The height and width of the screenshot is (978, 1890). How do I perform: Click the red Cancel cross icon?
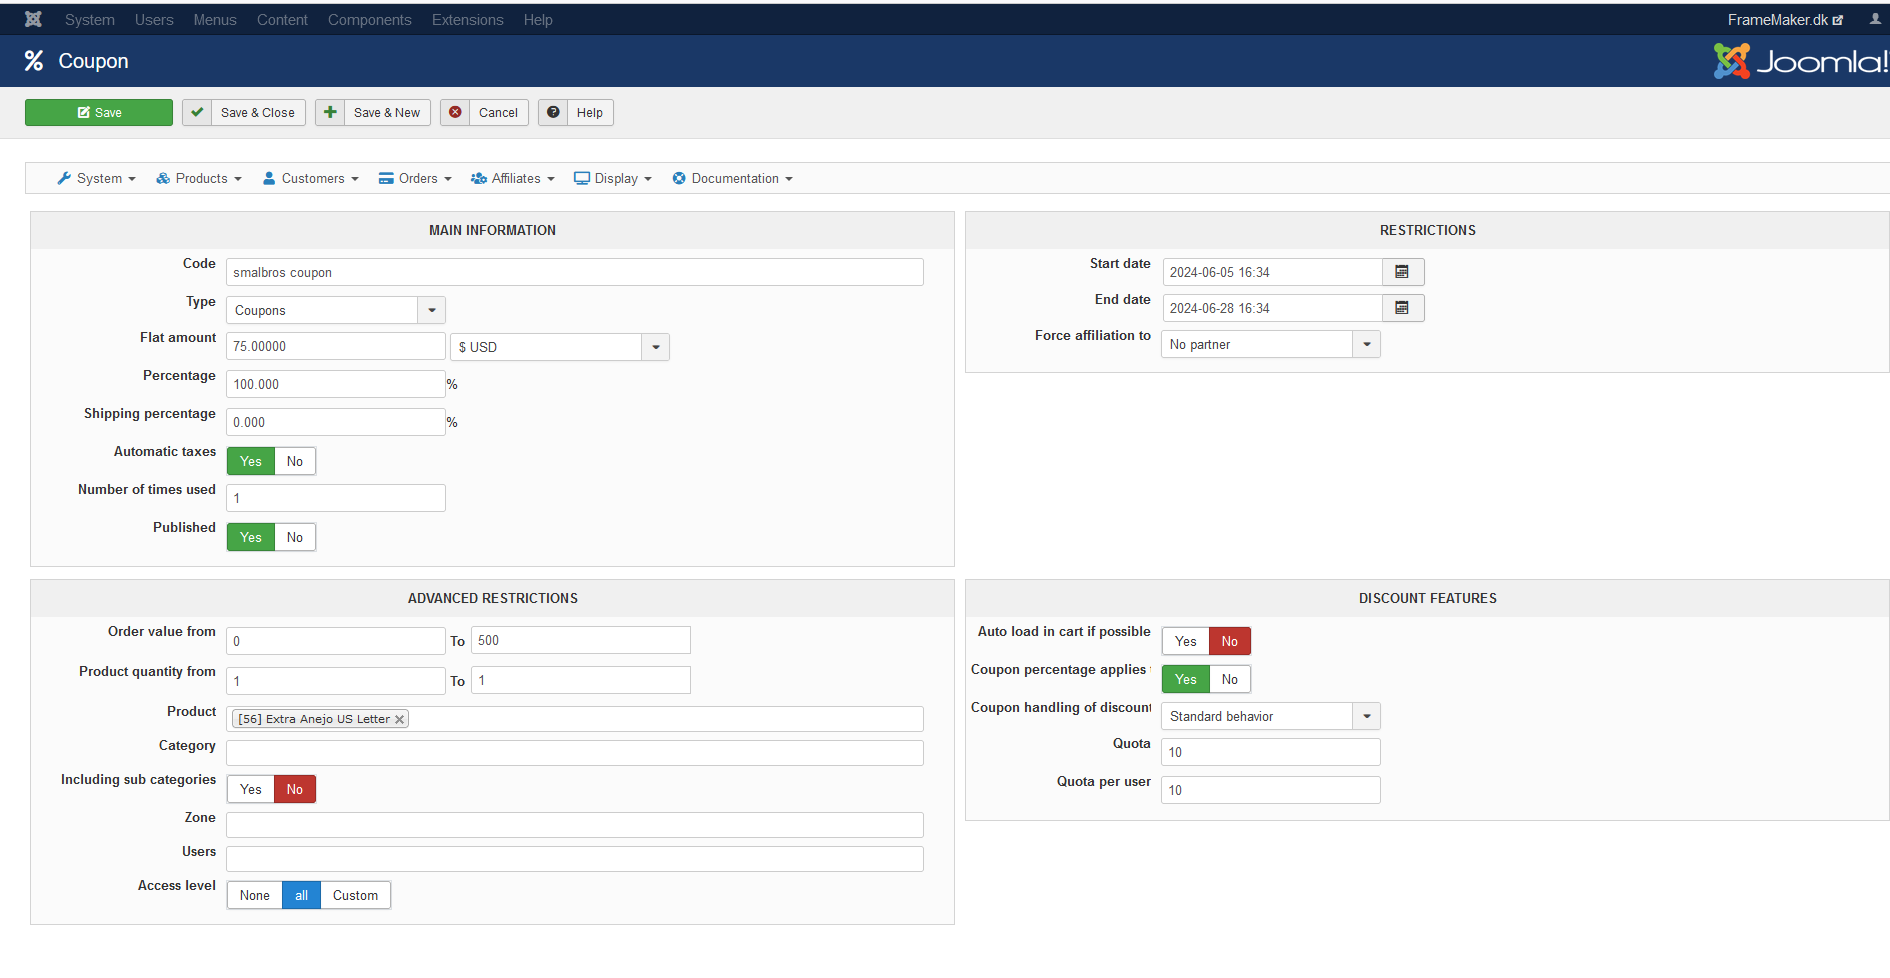click(x=455, y=112)
